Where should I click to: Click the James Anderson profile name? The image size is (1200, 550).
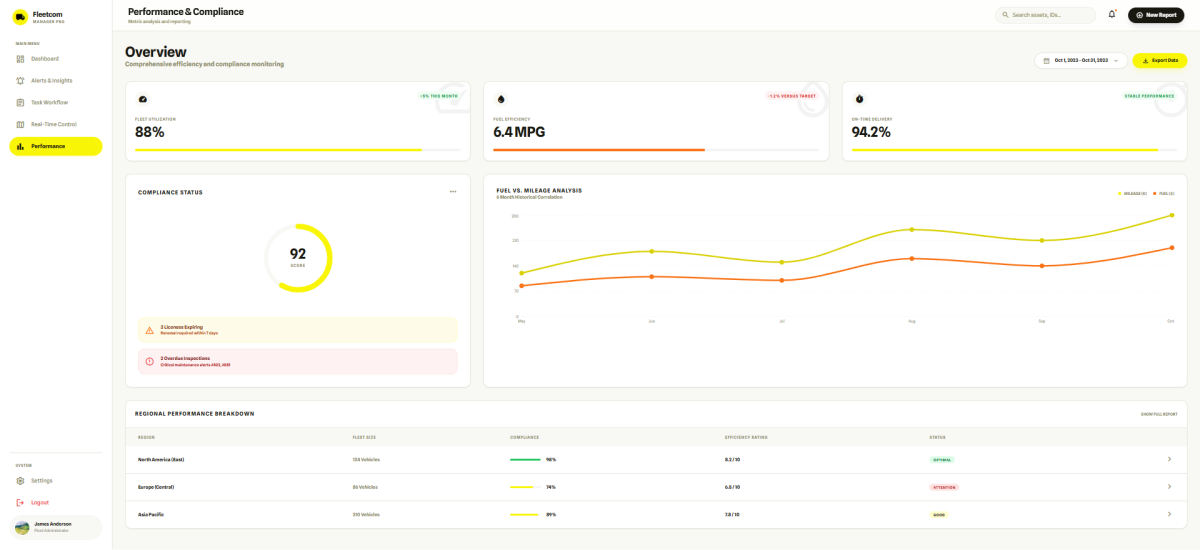point(51,524)
